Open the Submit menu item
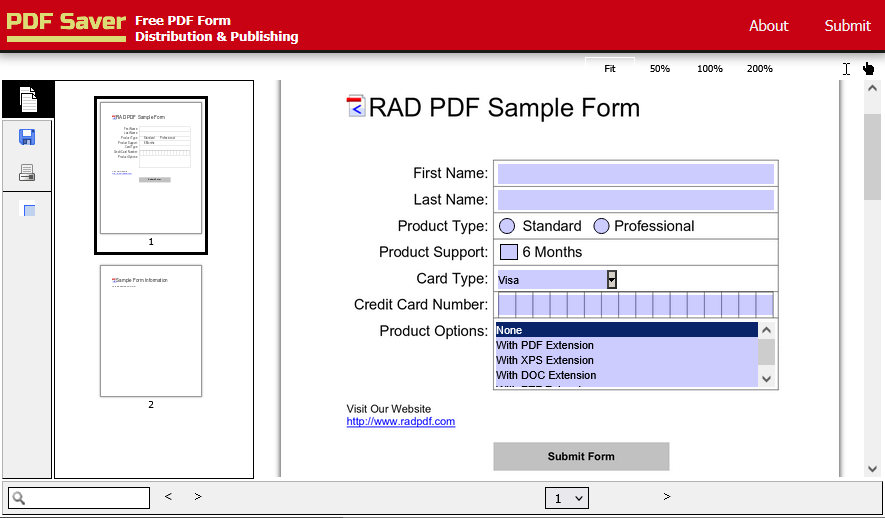 [x=847, y=26]
